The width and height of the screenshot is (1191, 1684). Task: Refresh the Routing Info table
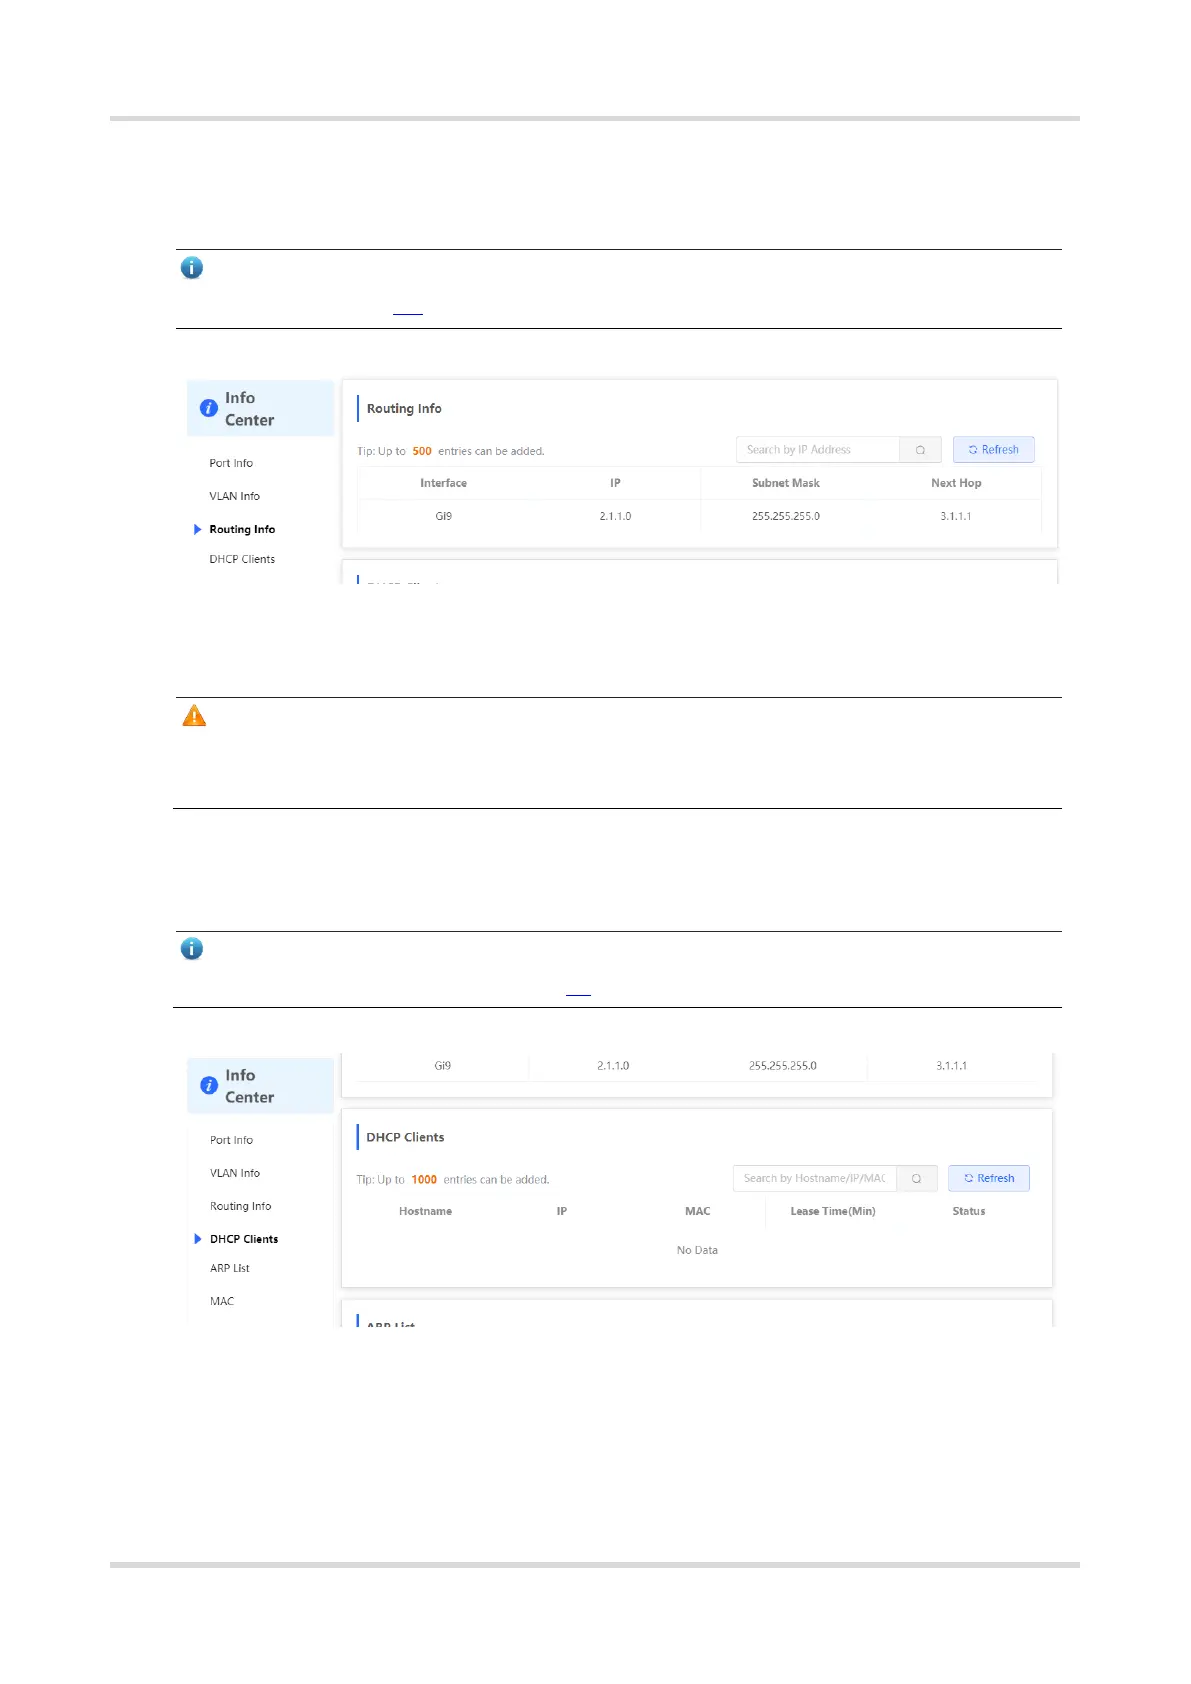[x=993, y=450]
